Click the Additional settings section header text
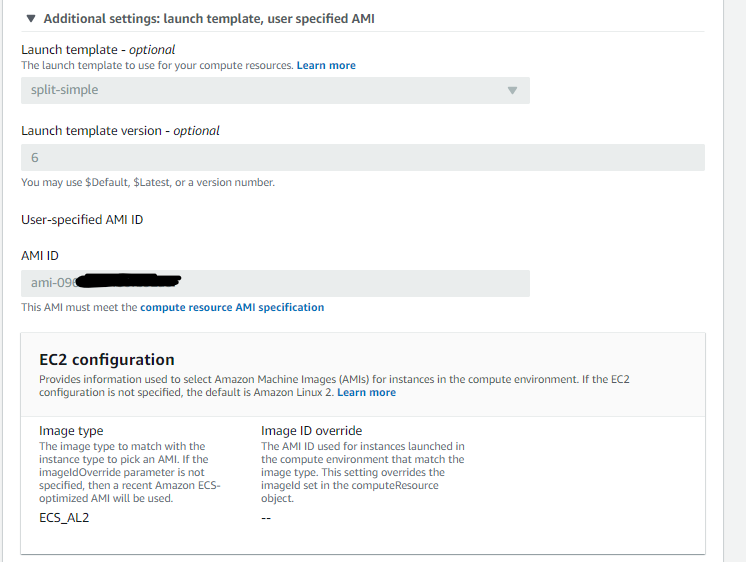 [x=209, y=18]
